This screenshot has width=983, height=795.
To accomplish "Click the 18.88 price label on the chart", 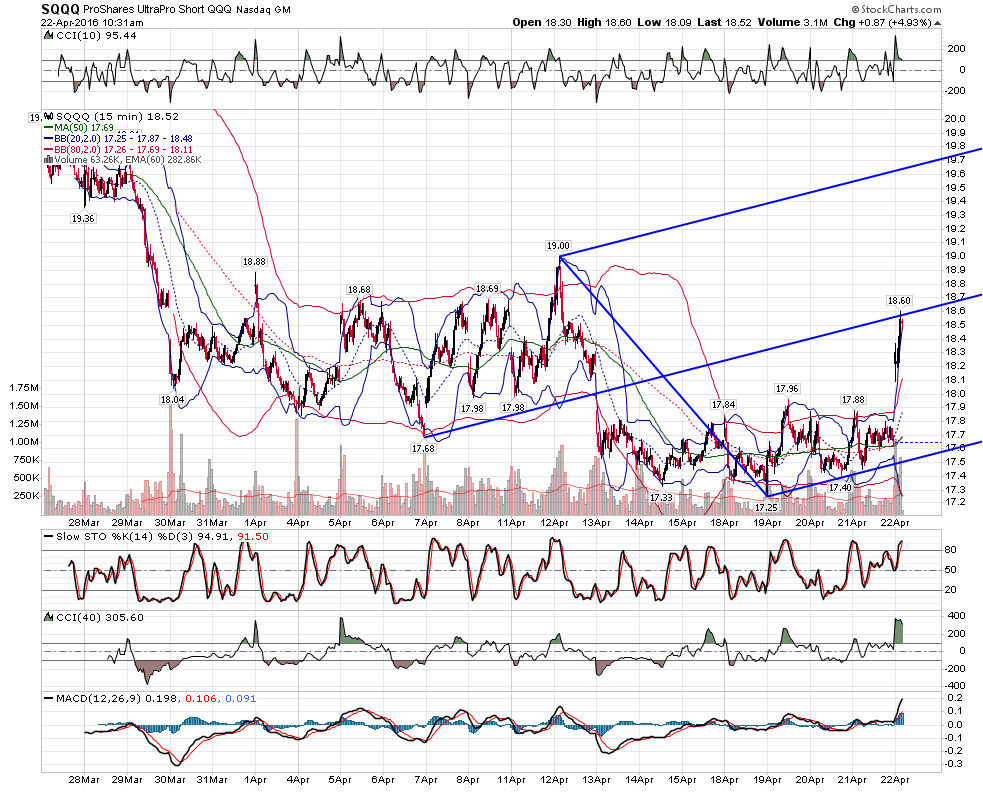I will click(255, 261).
